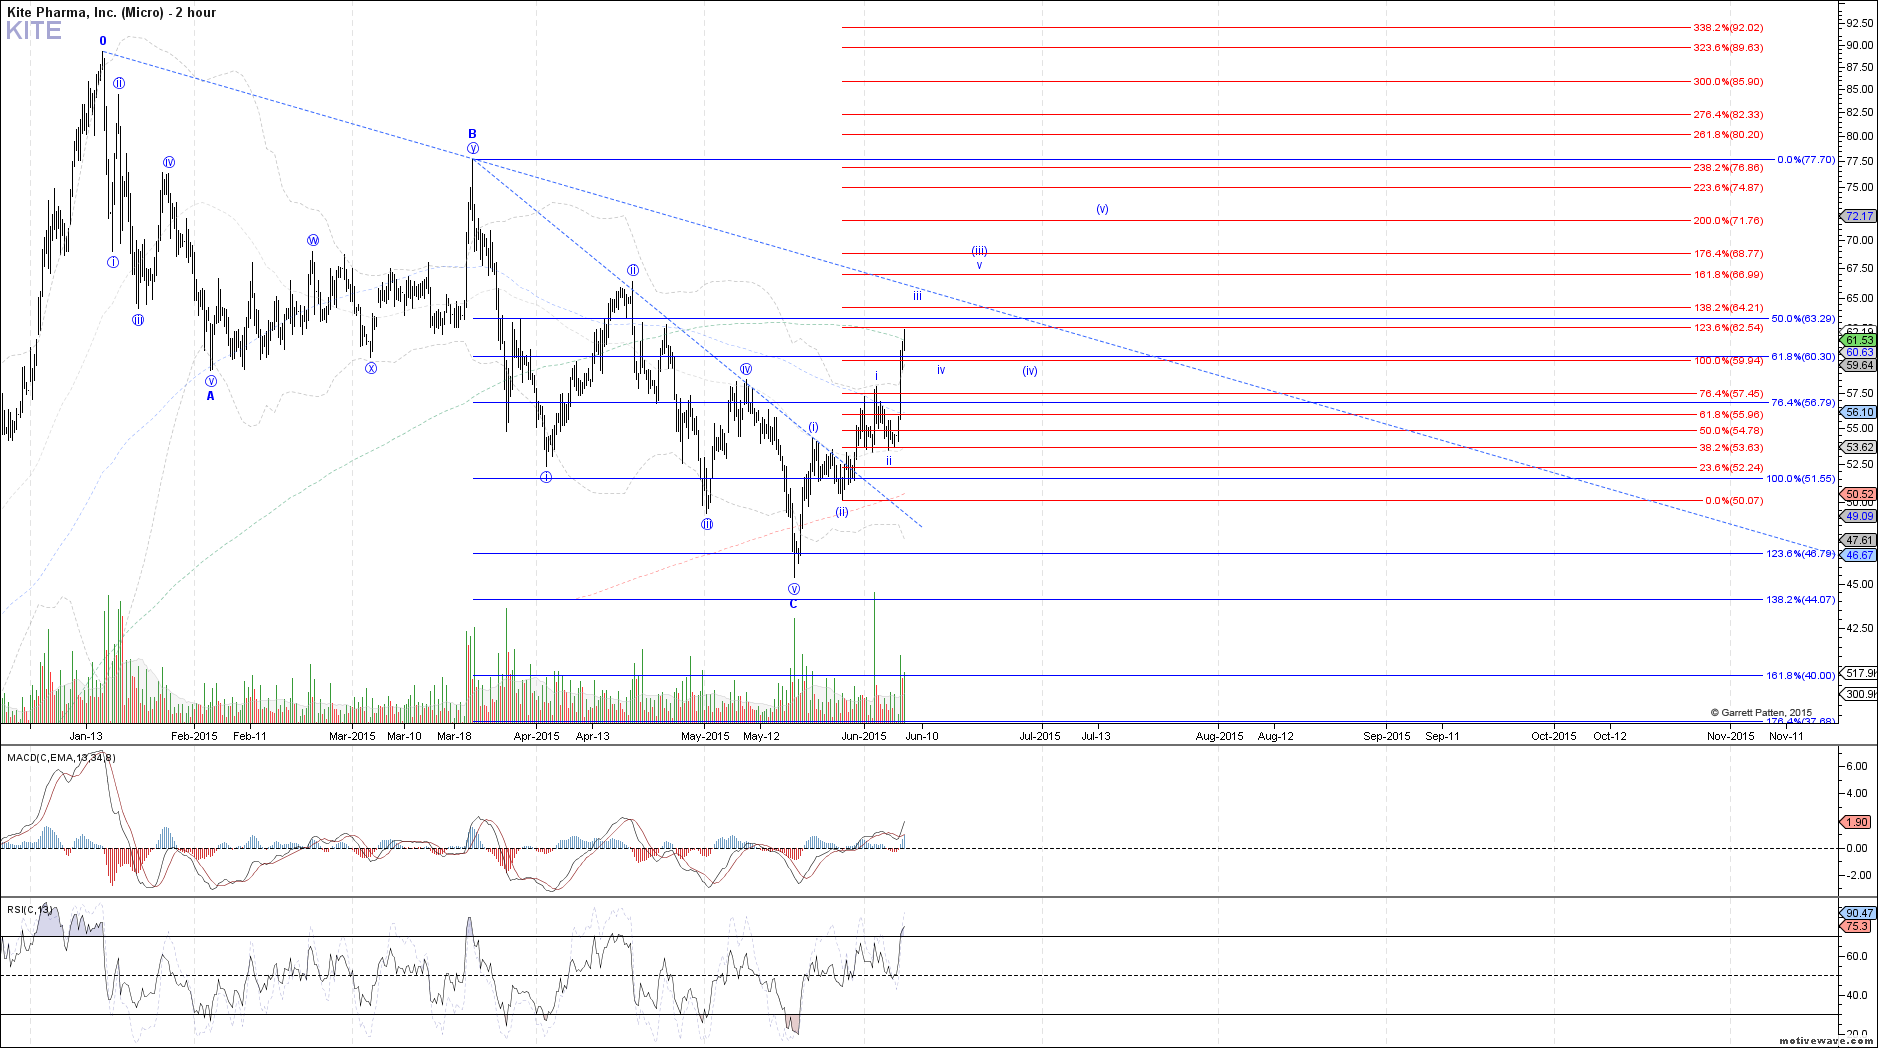Click the 123.6%(62.54) extension label
The width and height of the screenshot is (1878, 1048).
point(1728,328)
